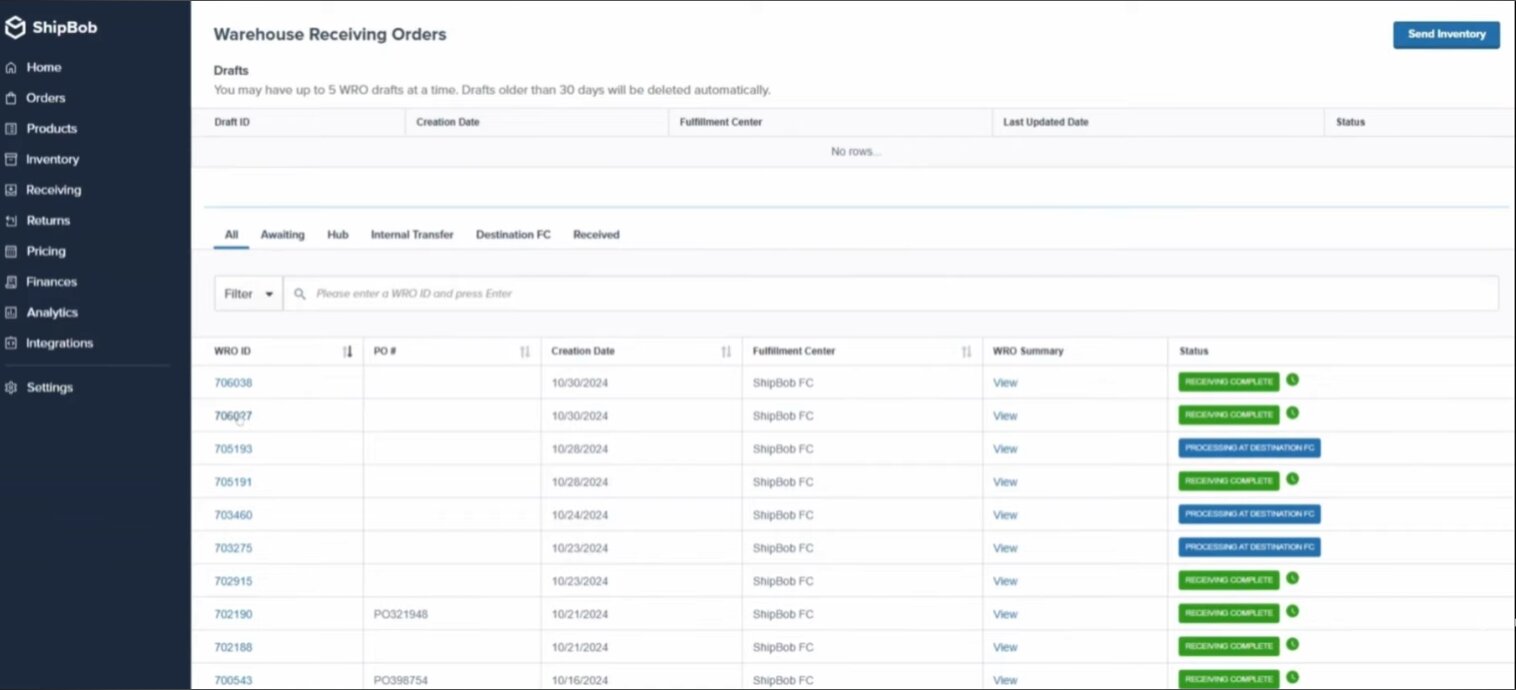Sort by Creation Date column arrows
1516x690 pixels.
coord(726,352)
